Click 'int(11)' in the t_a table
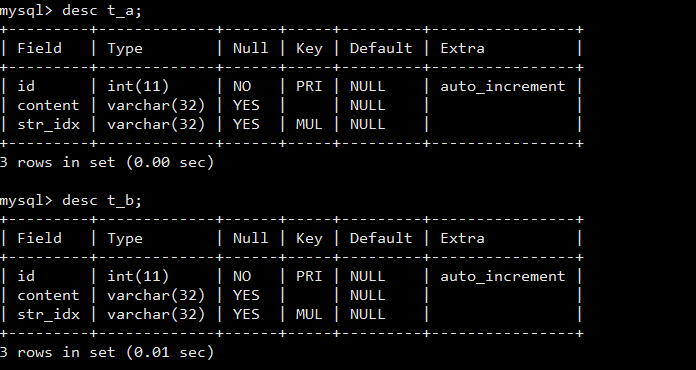Image resolution: width=696 pixels, height=370 pixels. 138,86
